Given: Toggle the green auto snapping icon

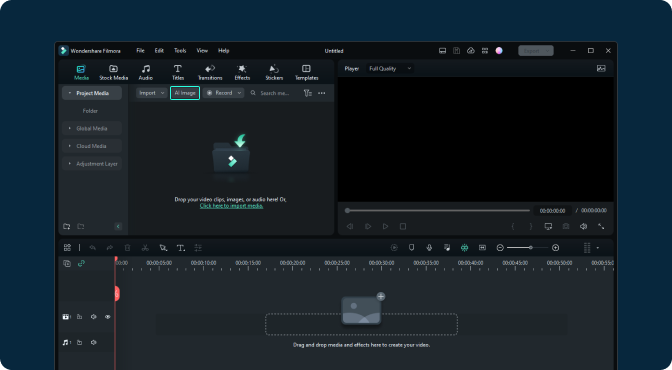Looking at the screenshot, I should coord(465,247).
